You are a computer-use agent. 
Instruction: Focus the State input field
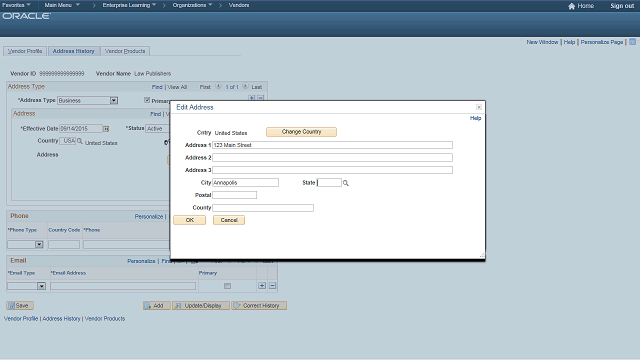click(x=329, y=182)
